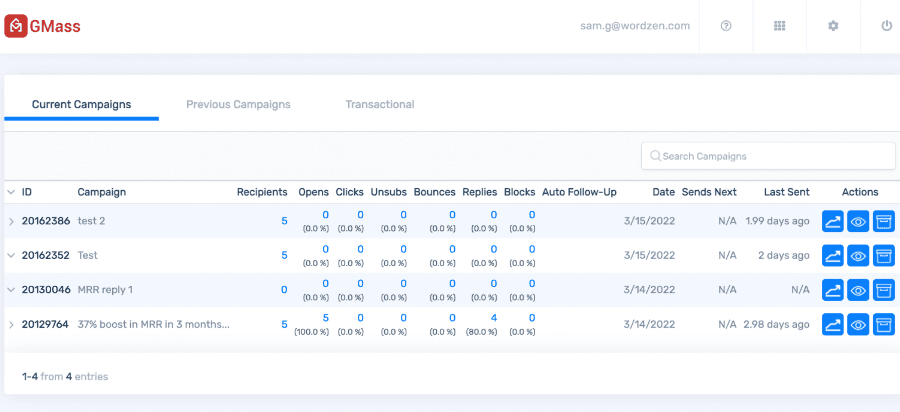This screenshot has width=900, height=412.
Task: Open report chart icon for test 2
Action: tap(833, 221)
